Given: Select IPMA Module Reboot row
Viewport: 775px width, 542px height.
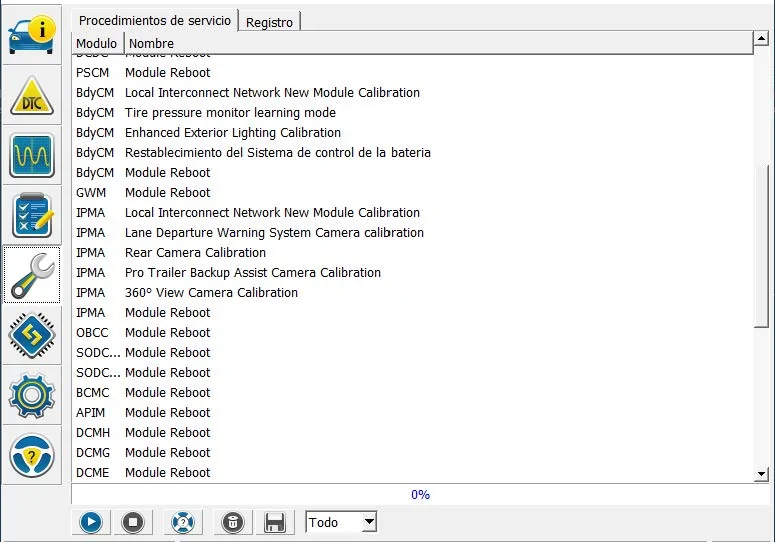Looking at the screenshot, I should pos(413,313).
